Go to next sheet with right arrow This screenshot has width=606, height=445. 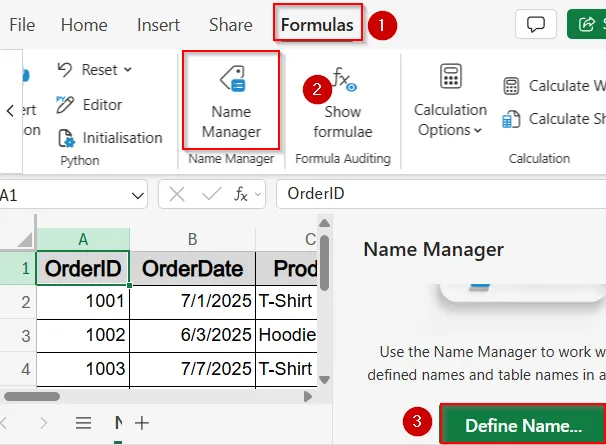pyautogui.click(x=43, y=423)
